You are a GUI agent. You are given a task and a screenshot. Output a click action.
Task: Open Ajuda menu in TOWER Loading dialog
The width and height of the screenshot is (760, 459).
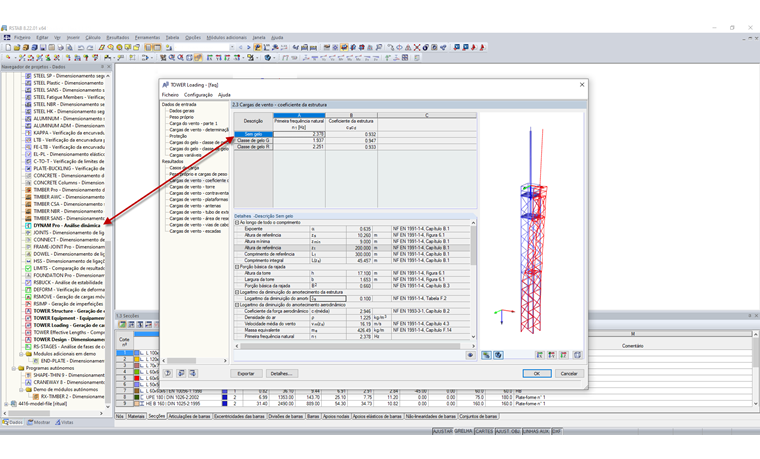(224, 95)
